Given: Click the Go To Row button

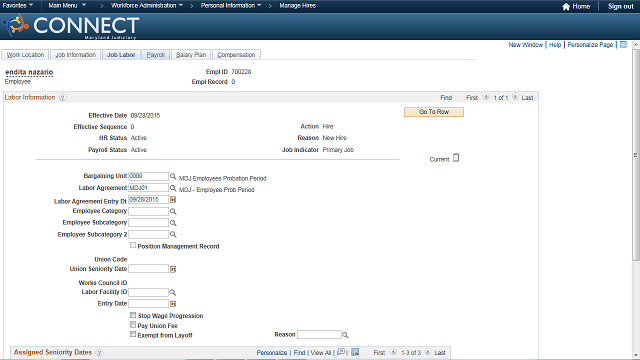Looking at the screenshot, I should tap(434, 112).
